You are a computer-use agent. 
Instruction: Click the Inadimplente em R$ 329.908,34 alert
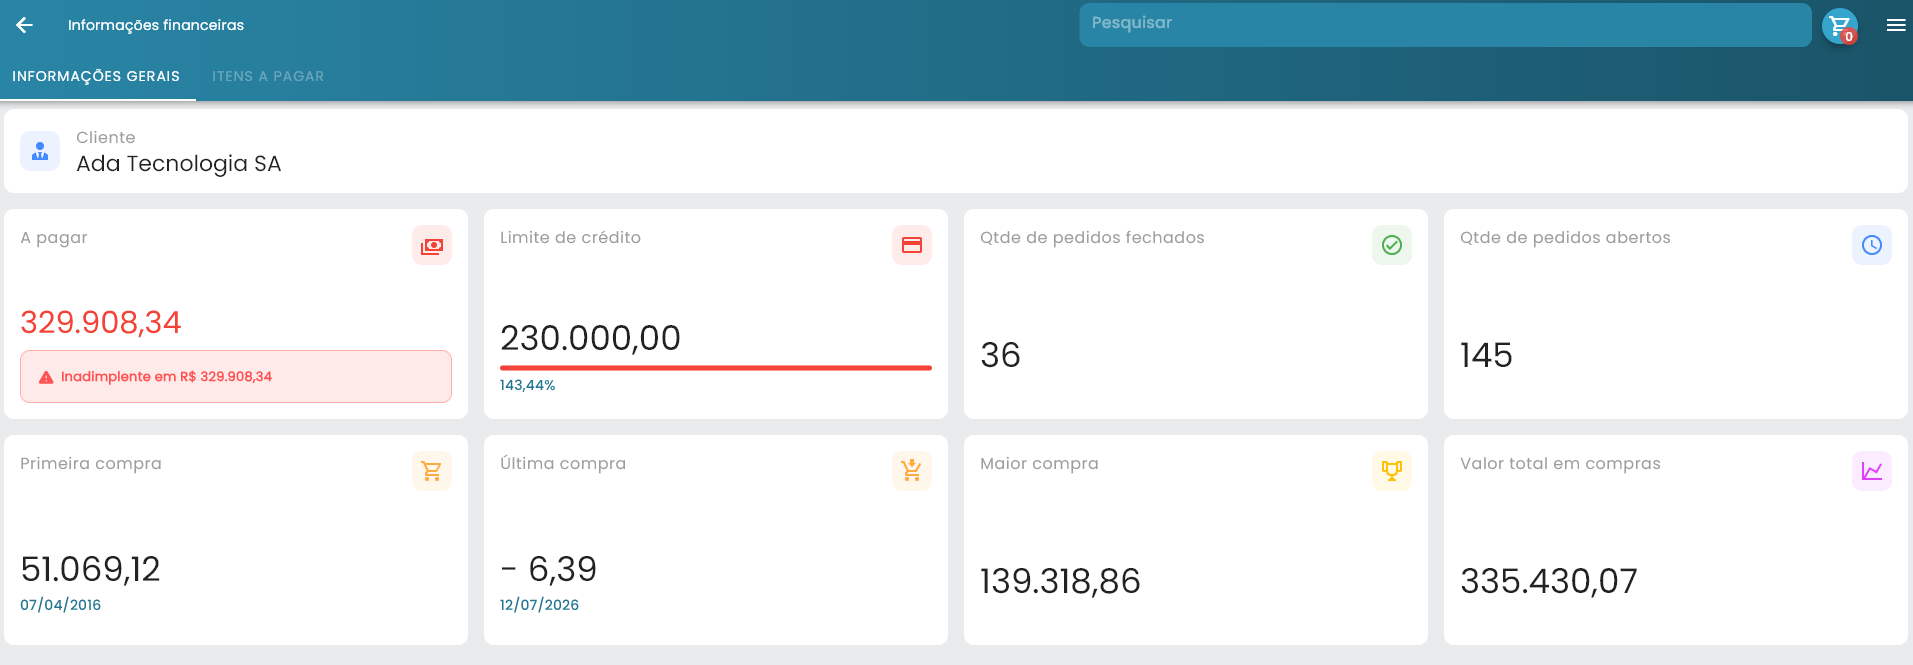click(236, 377)
